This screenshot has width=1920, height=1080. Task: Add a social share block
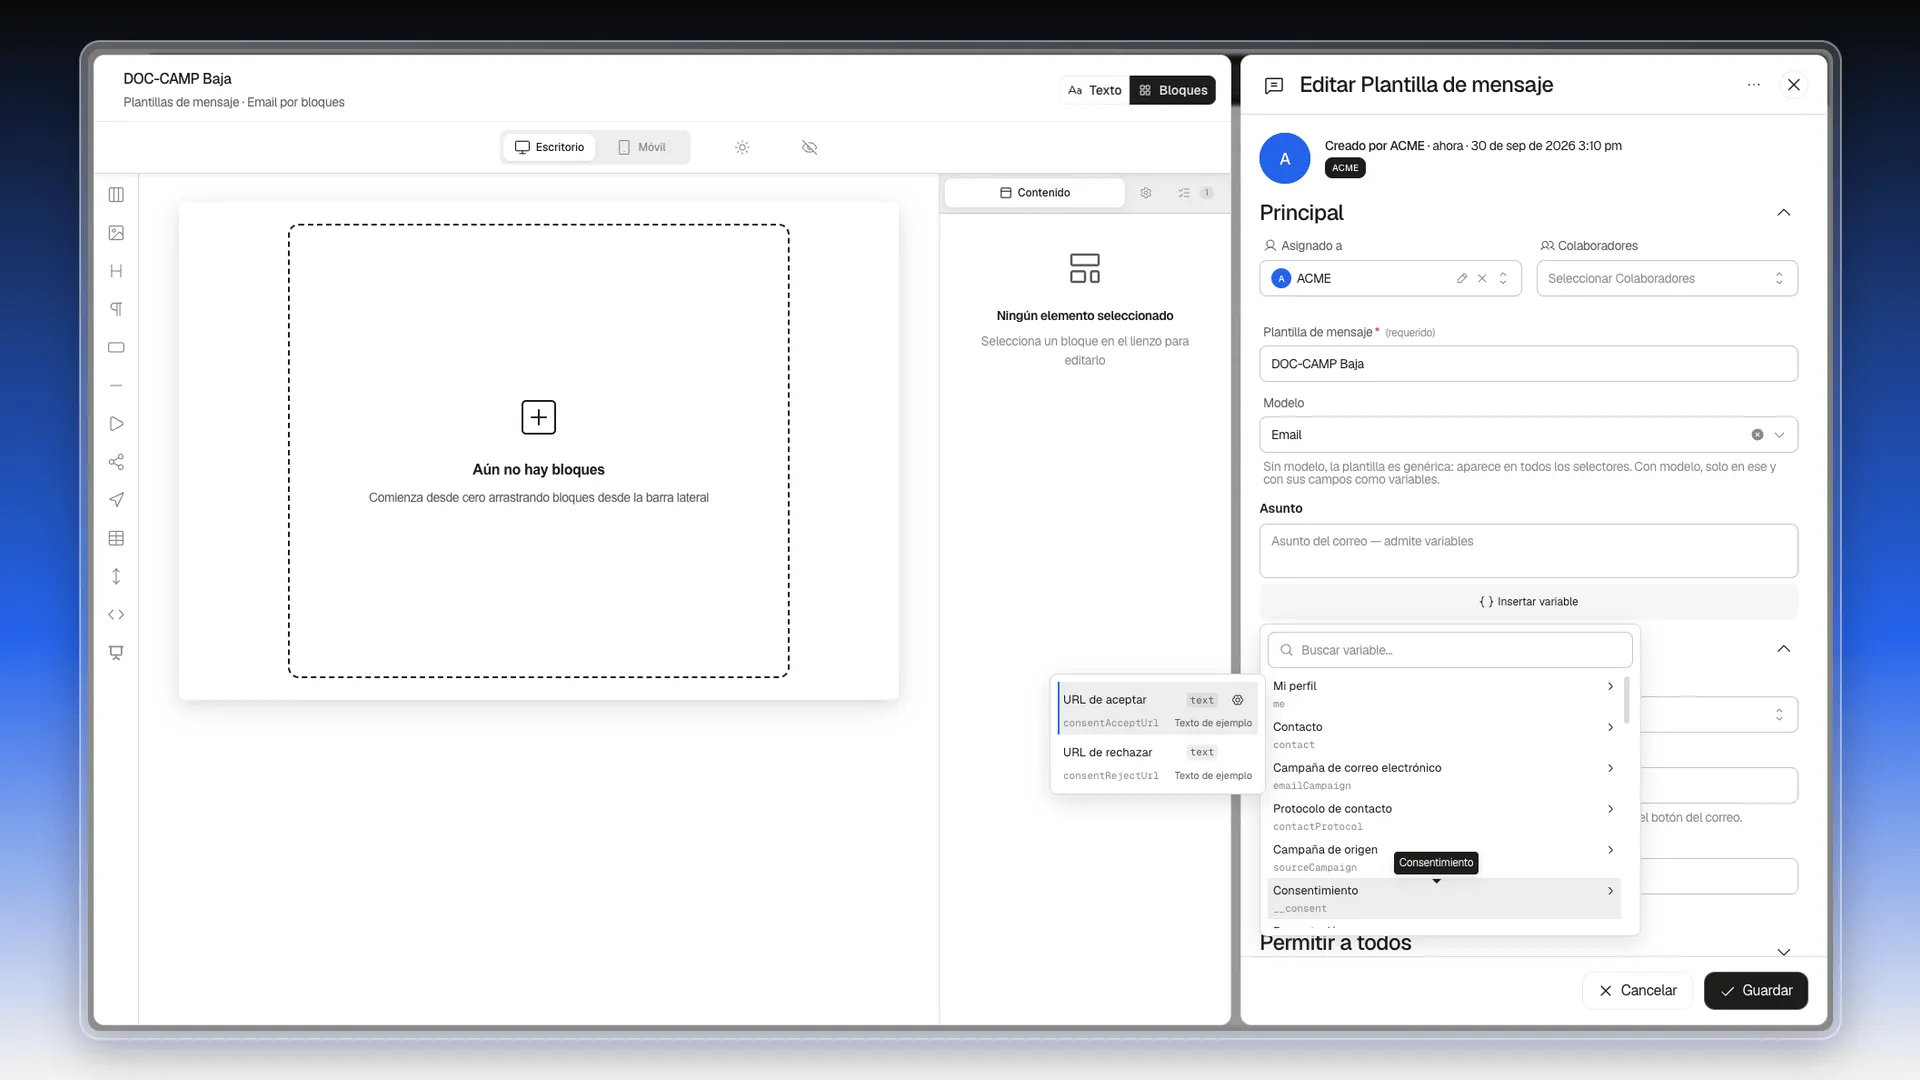click(x=116, y=462)
